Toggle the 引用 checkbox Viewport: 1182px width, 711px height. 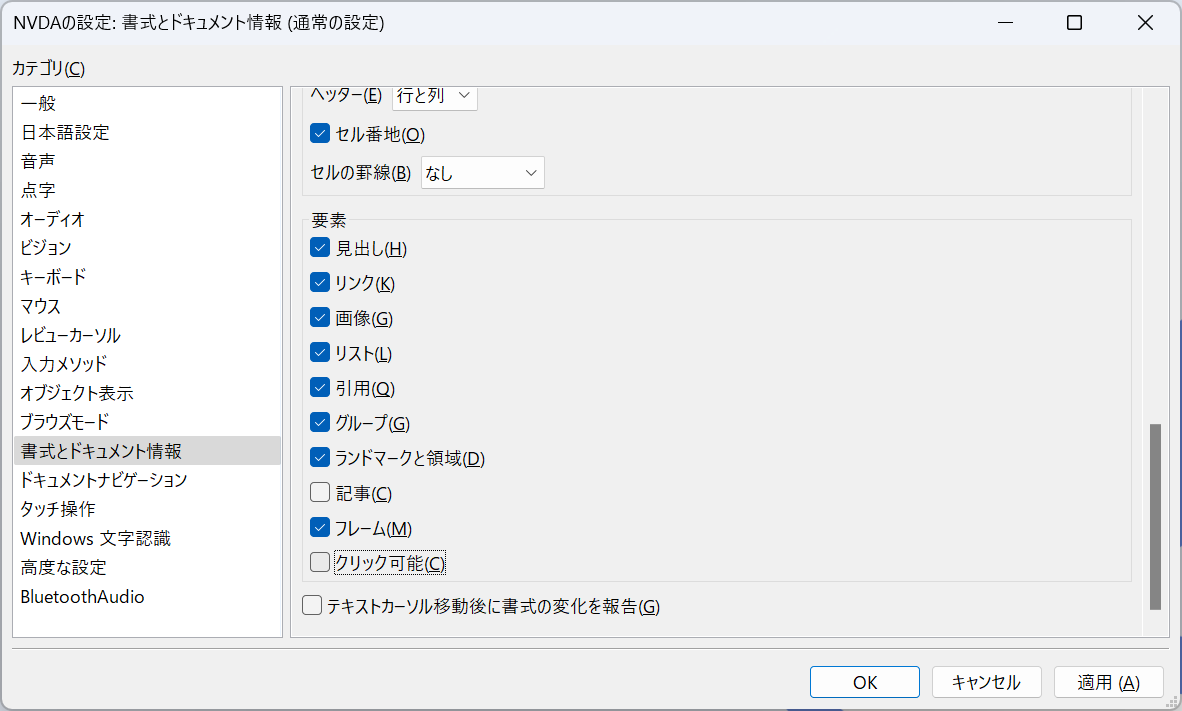click(319, 387)
